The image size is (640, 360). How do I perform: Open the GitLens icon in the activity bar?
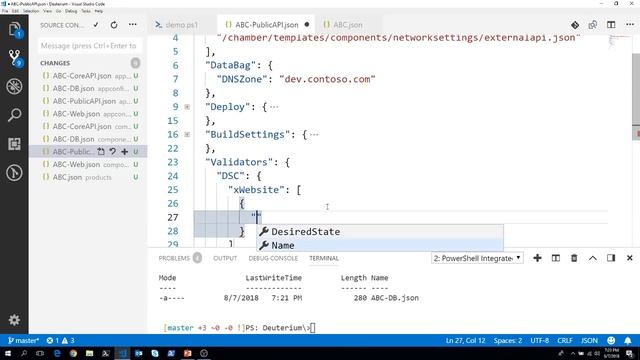[x=14, y=173]
